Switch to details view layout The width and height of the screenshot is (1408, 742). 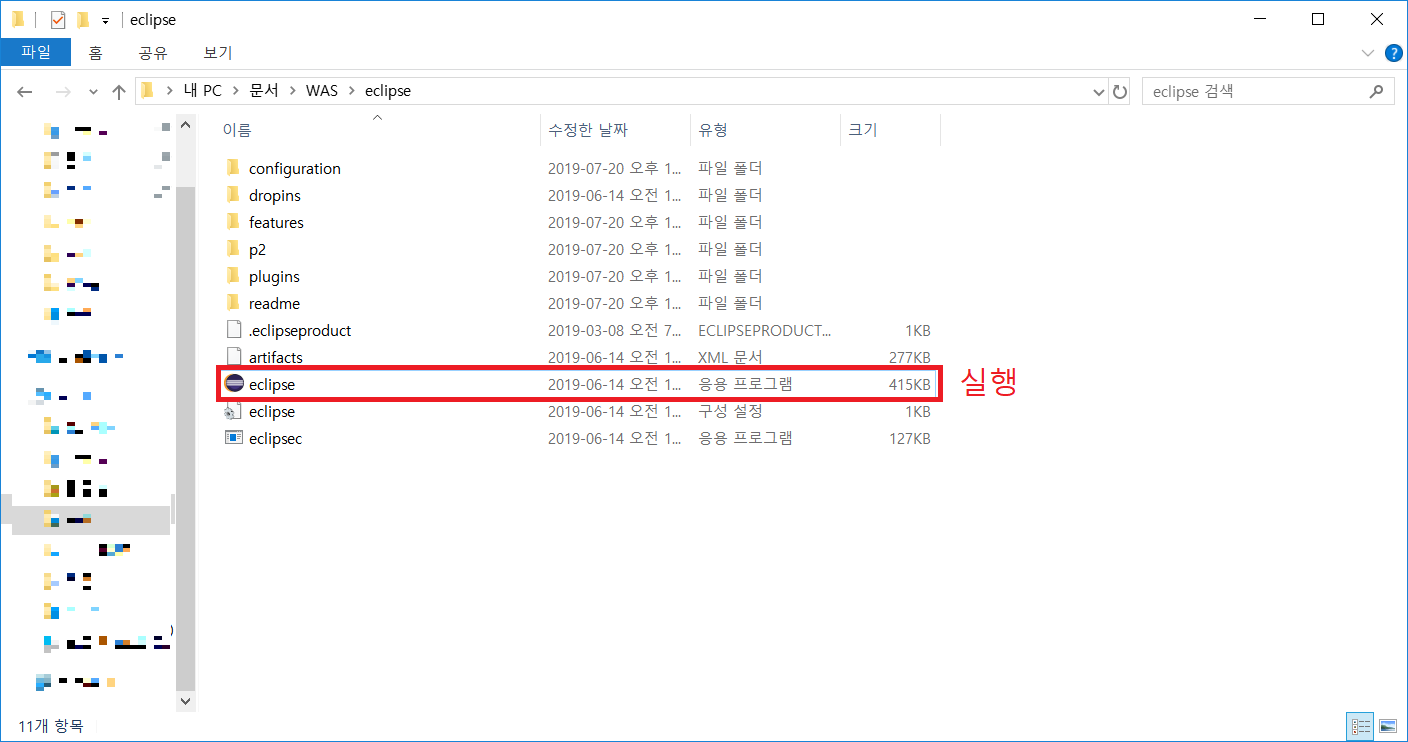click(1360, 726)
